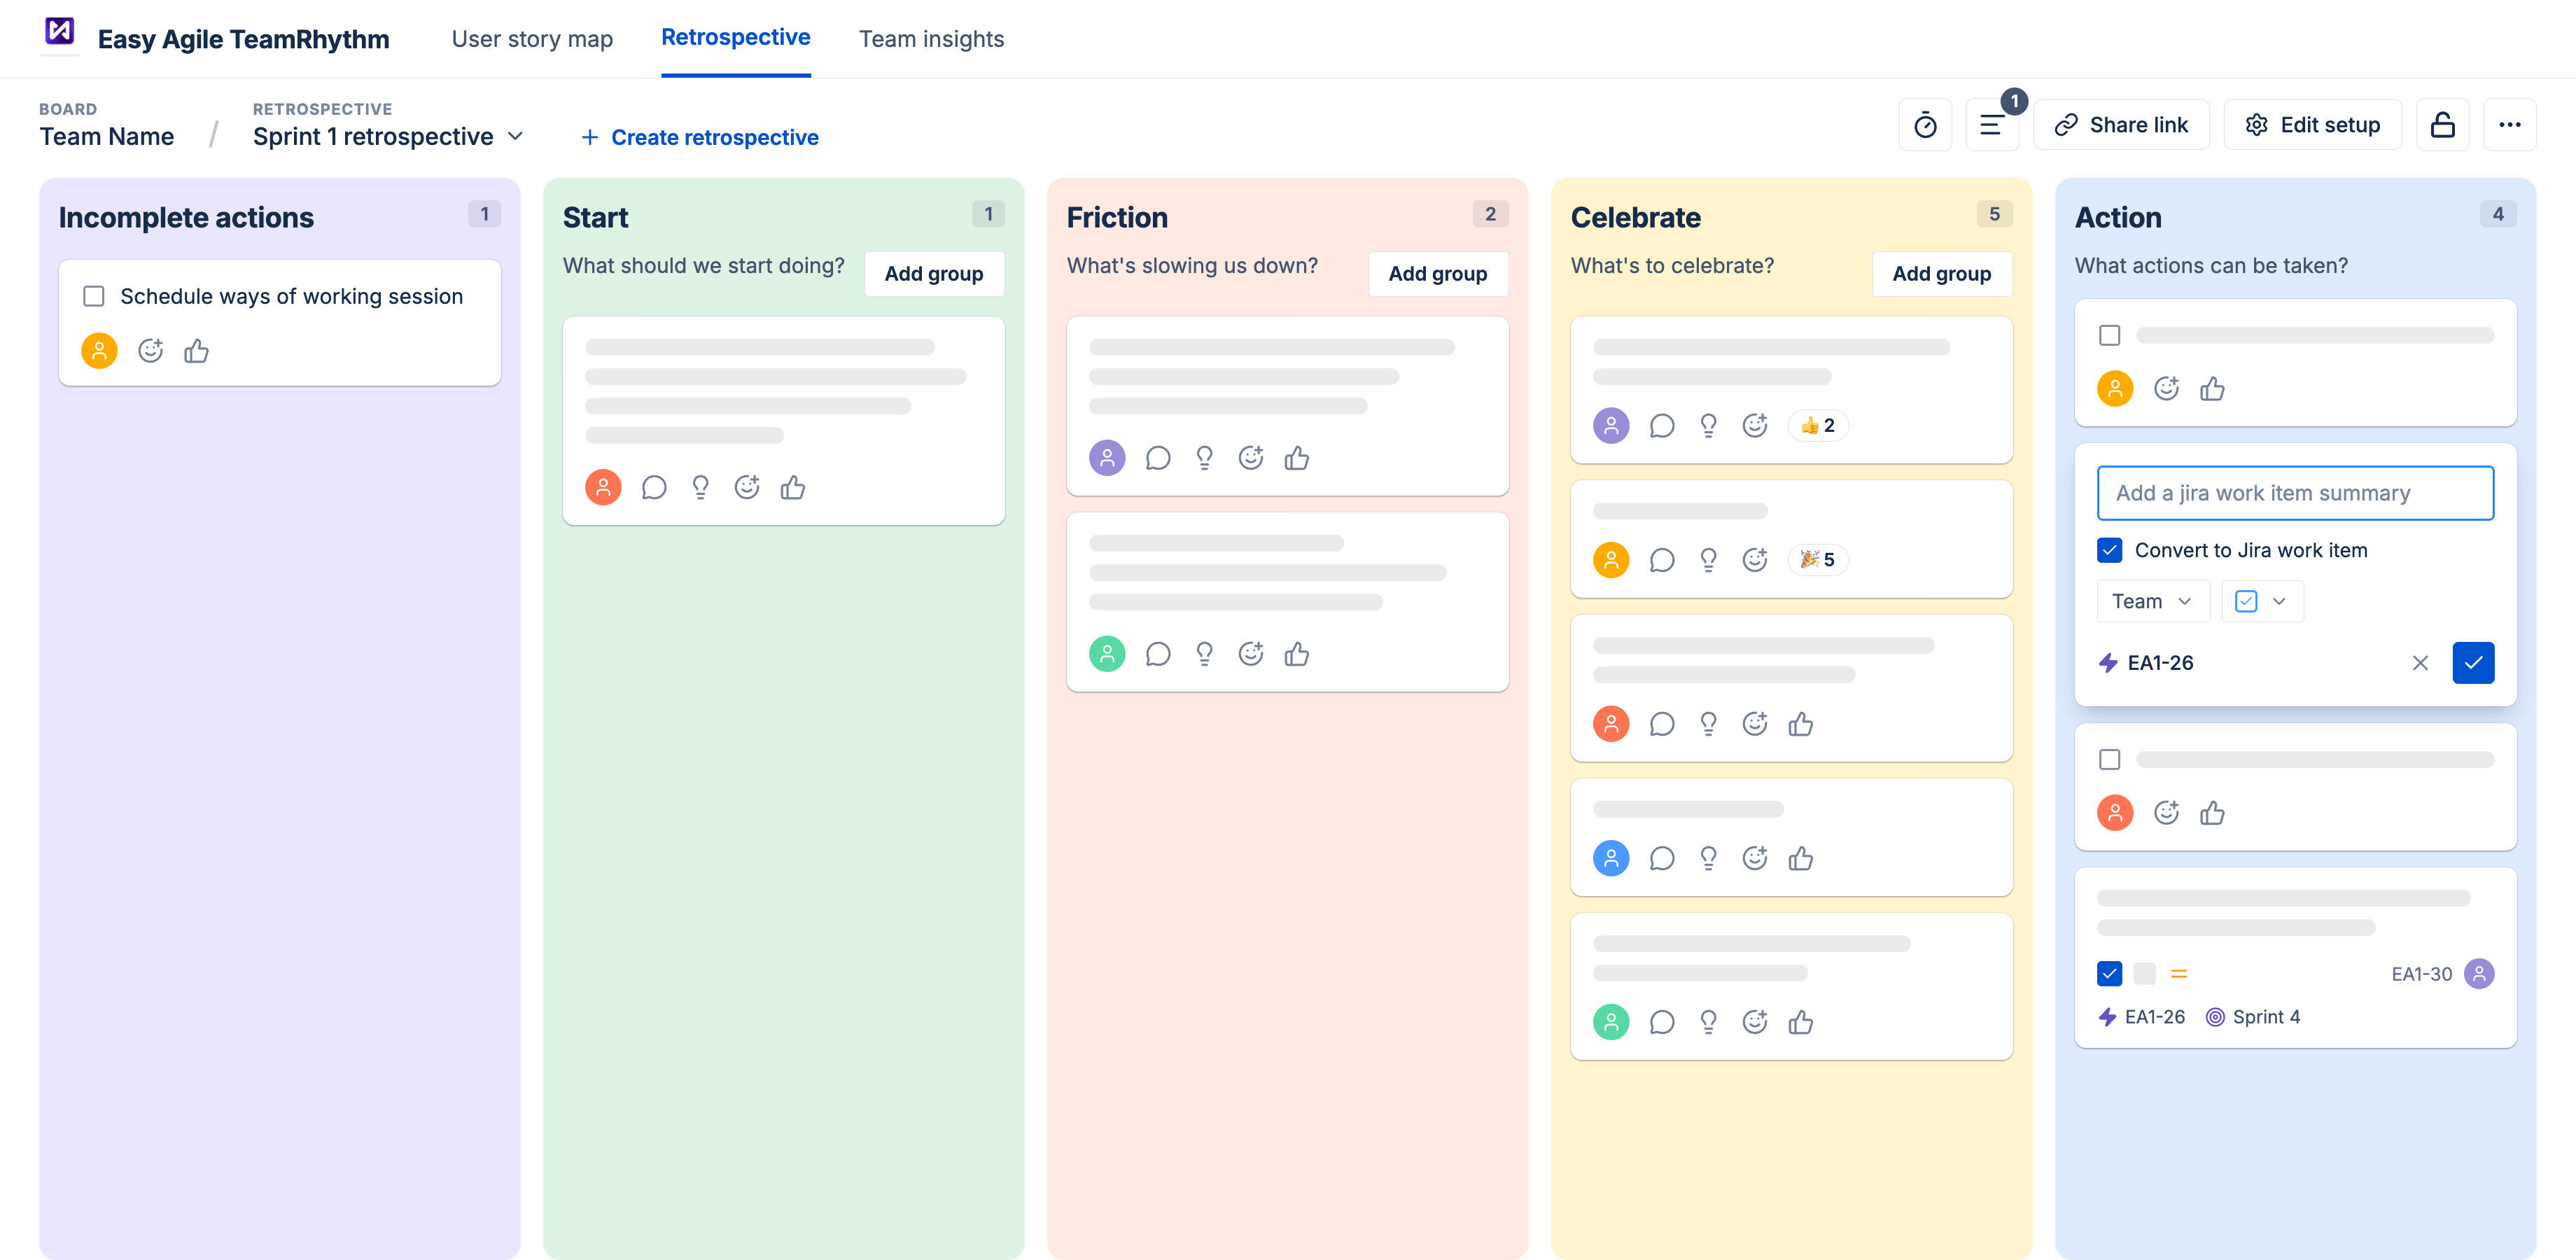Thumbs up the Schedule ways of working card
The image size is (2576, 1260).
[196, 351]
